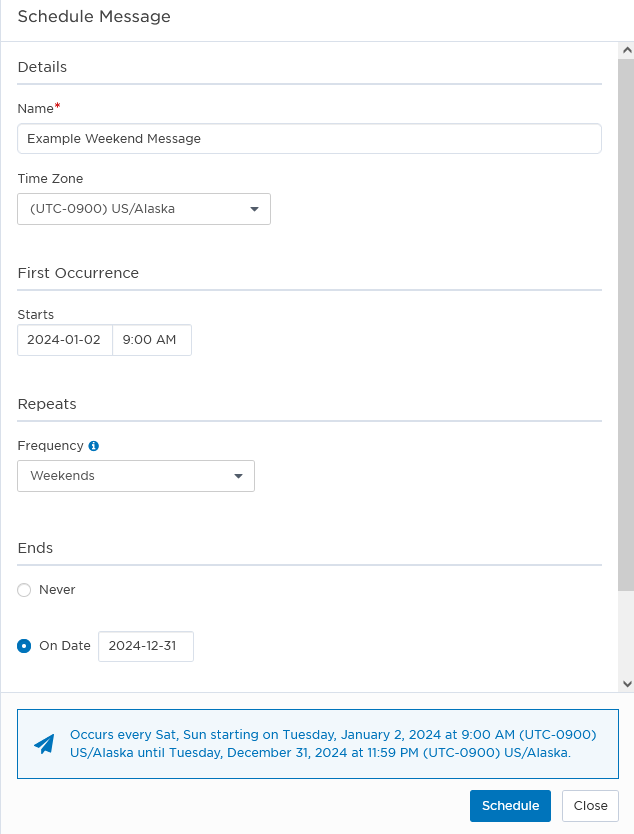
Task: Click the start time field 9:00 AM
Action: pyautogui.click(x=150, y=340)
